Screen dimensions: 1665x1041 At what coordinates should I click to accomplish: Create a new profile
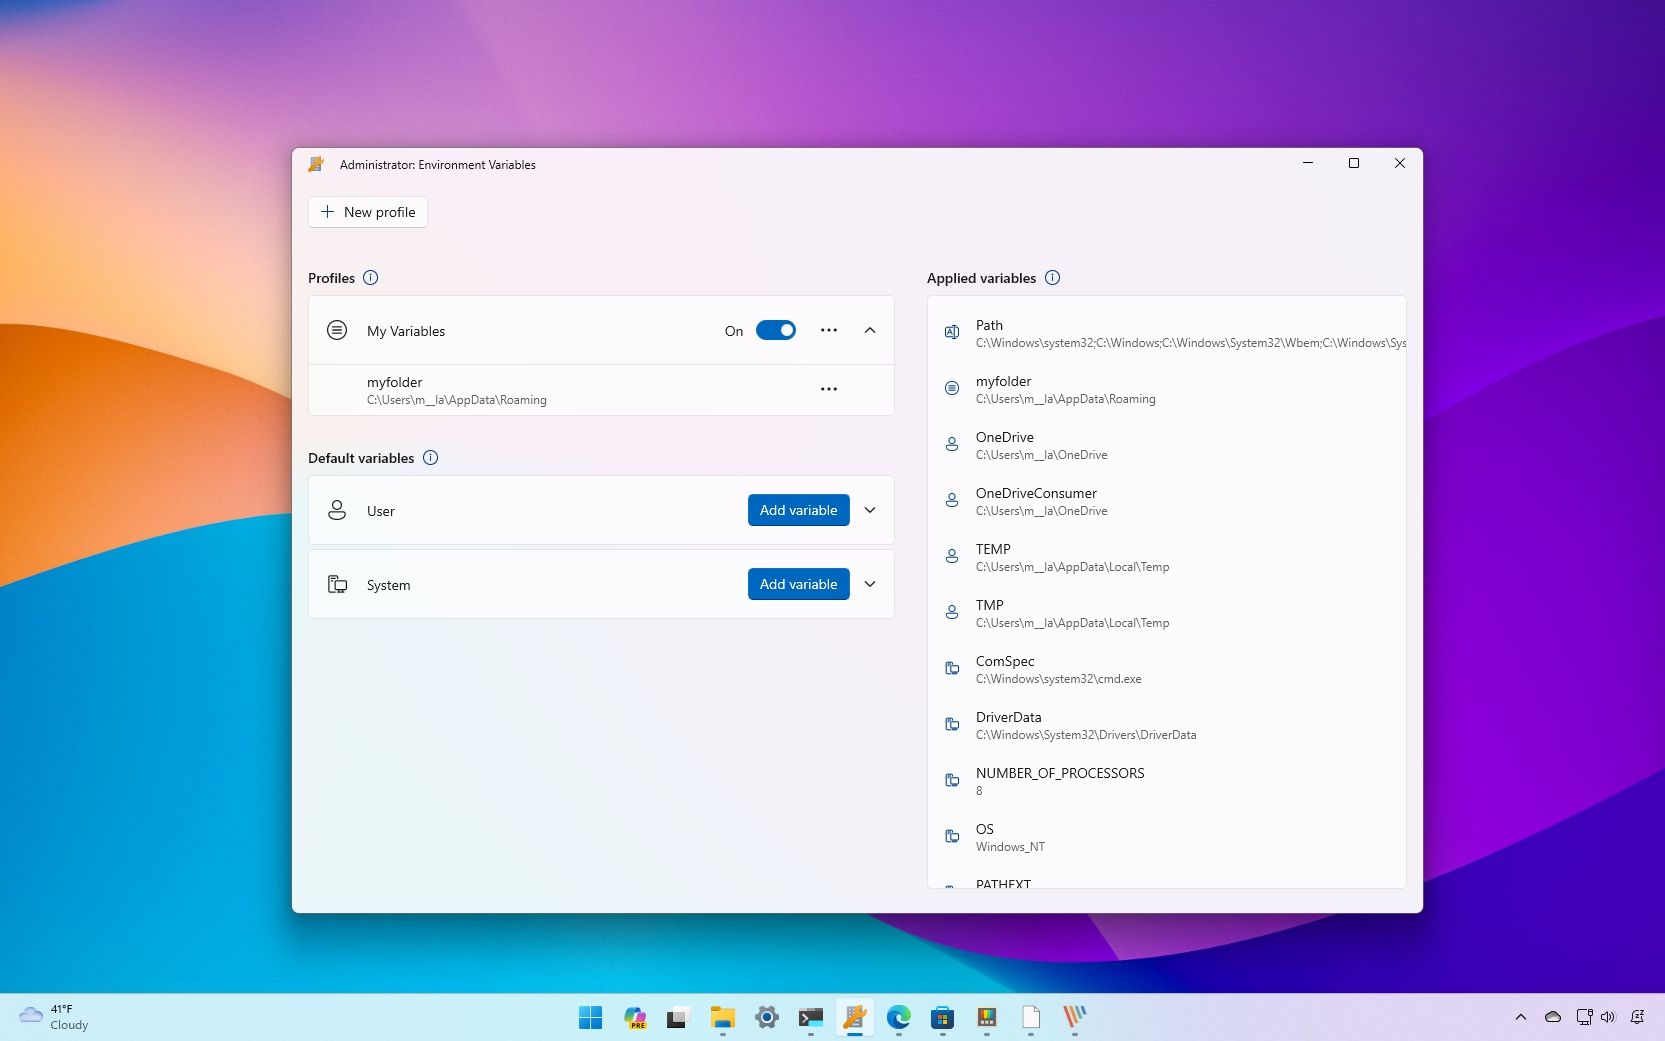367,212
